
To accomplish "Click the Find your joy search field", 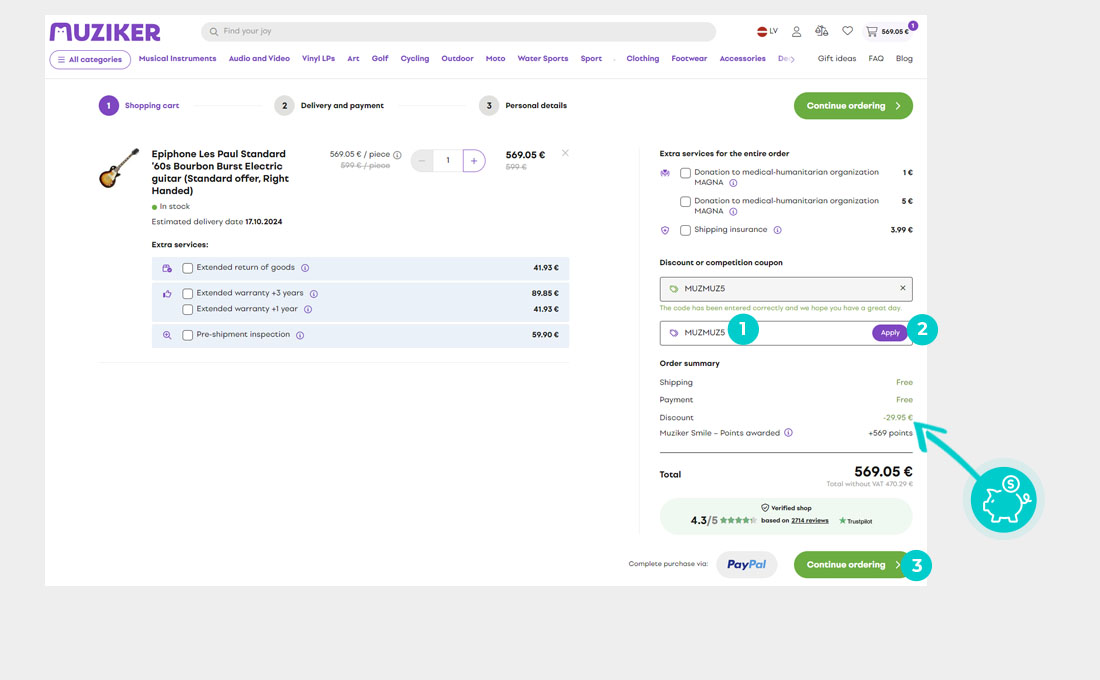I will click(460, 32).
